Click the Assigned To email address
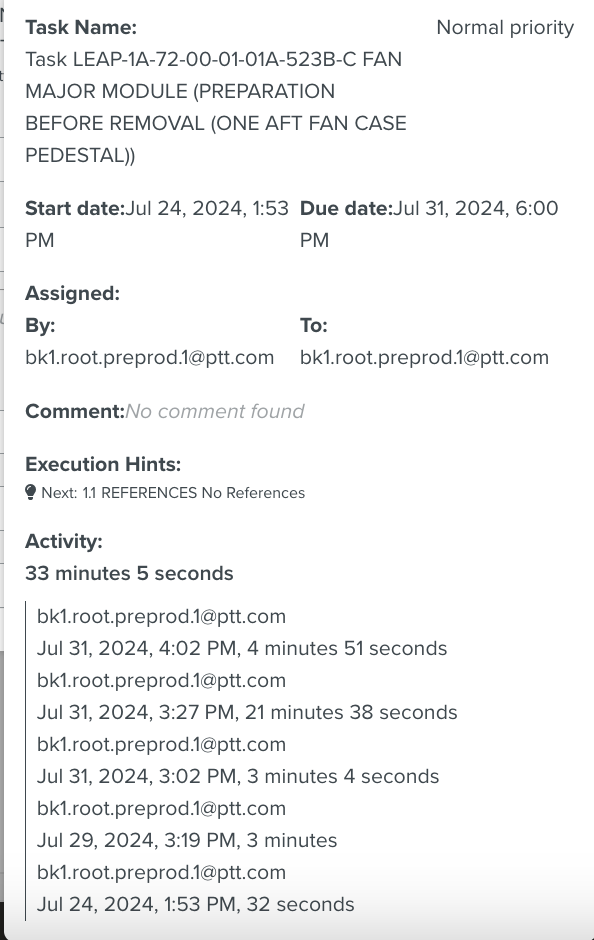 pyautogui.click(x=424, y=357)
